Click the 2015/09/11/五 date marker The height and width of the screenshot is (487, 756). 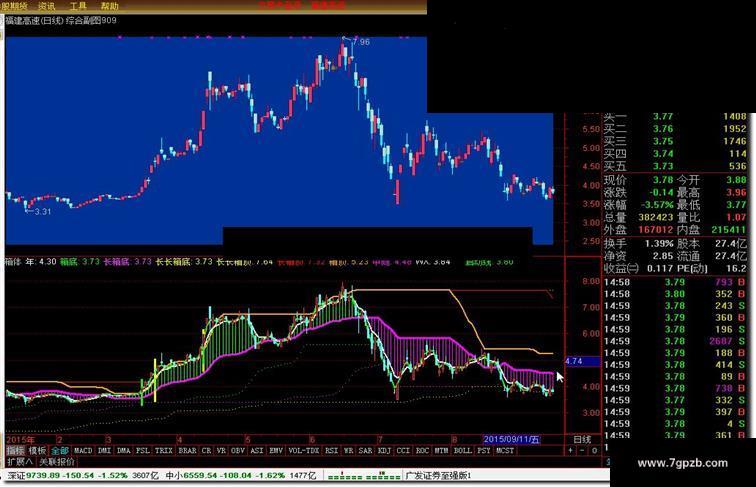click(512, 439)
